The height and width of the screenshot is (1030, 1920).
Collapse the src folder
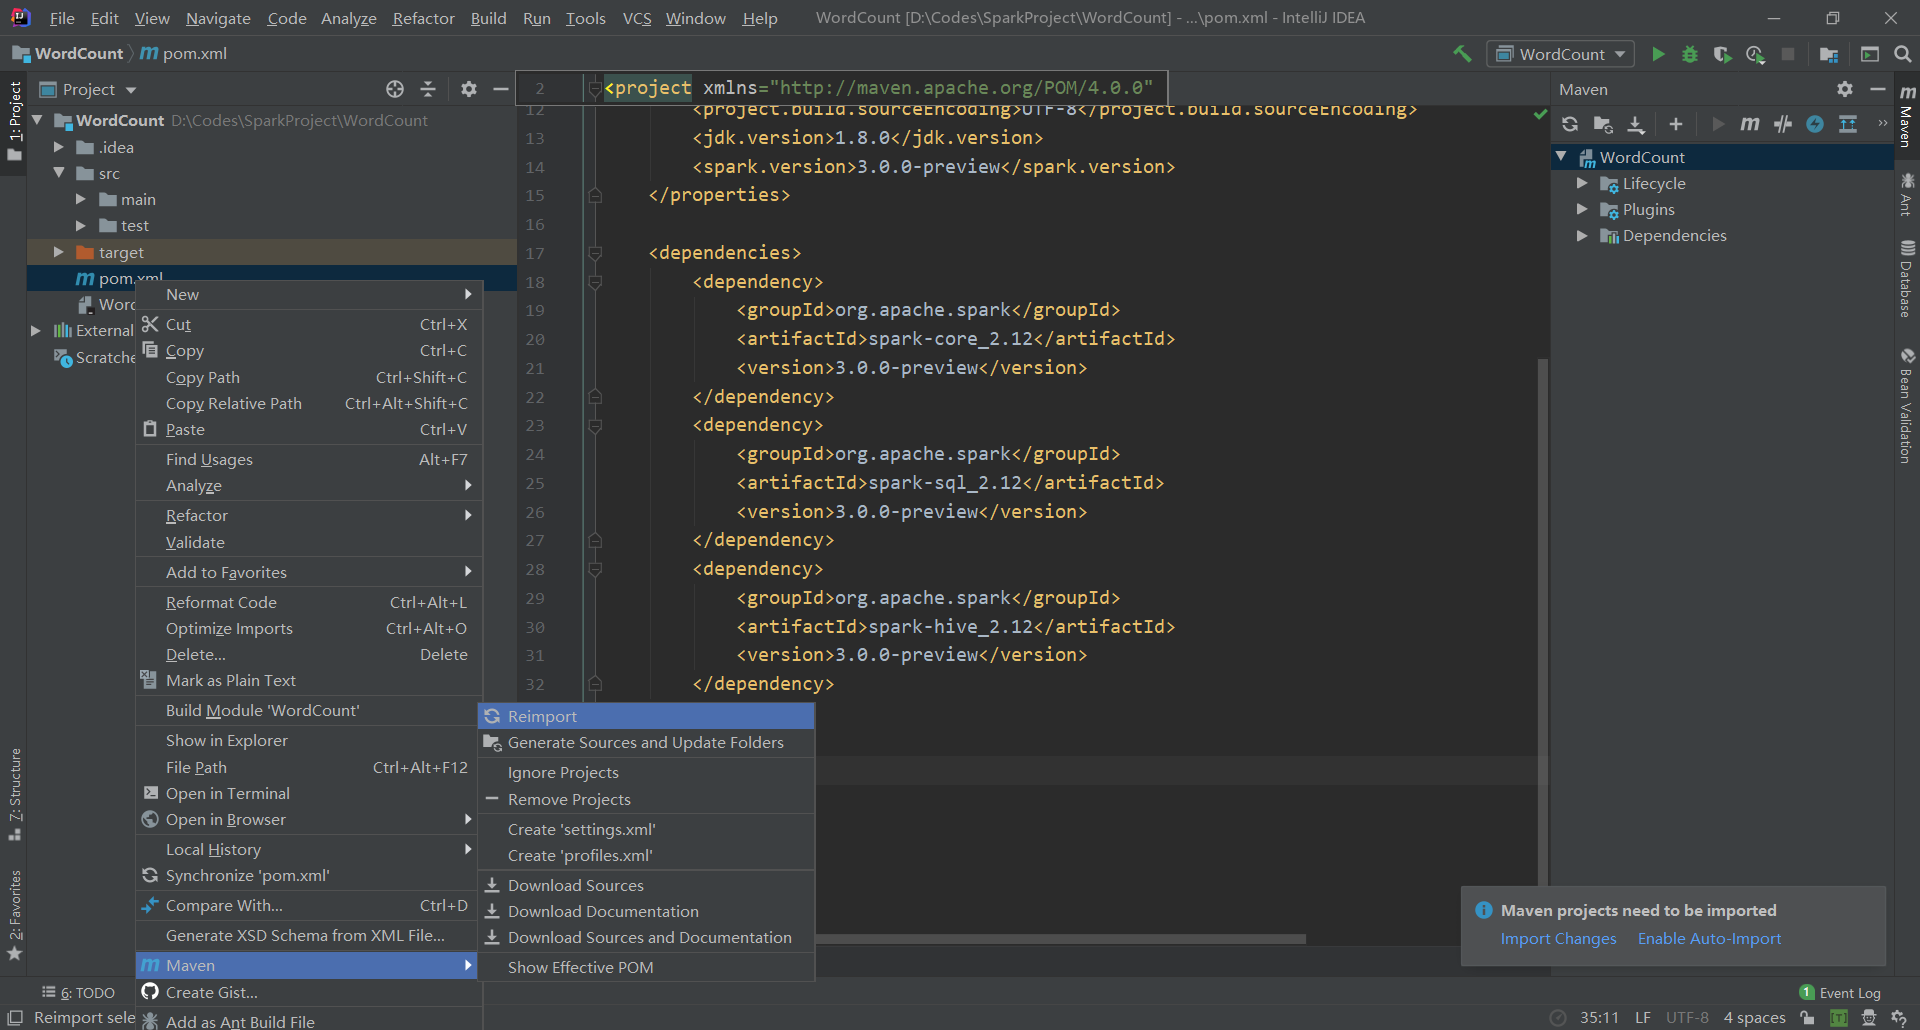click(x=58, y=173)
